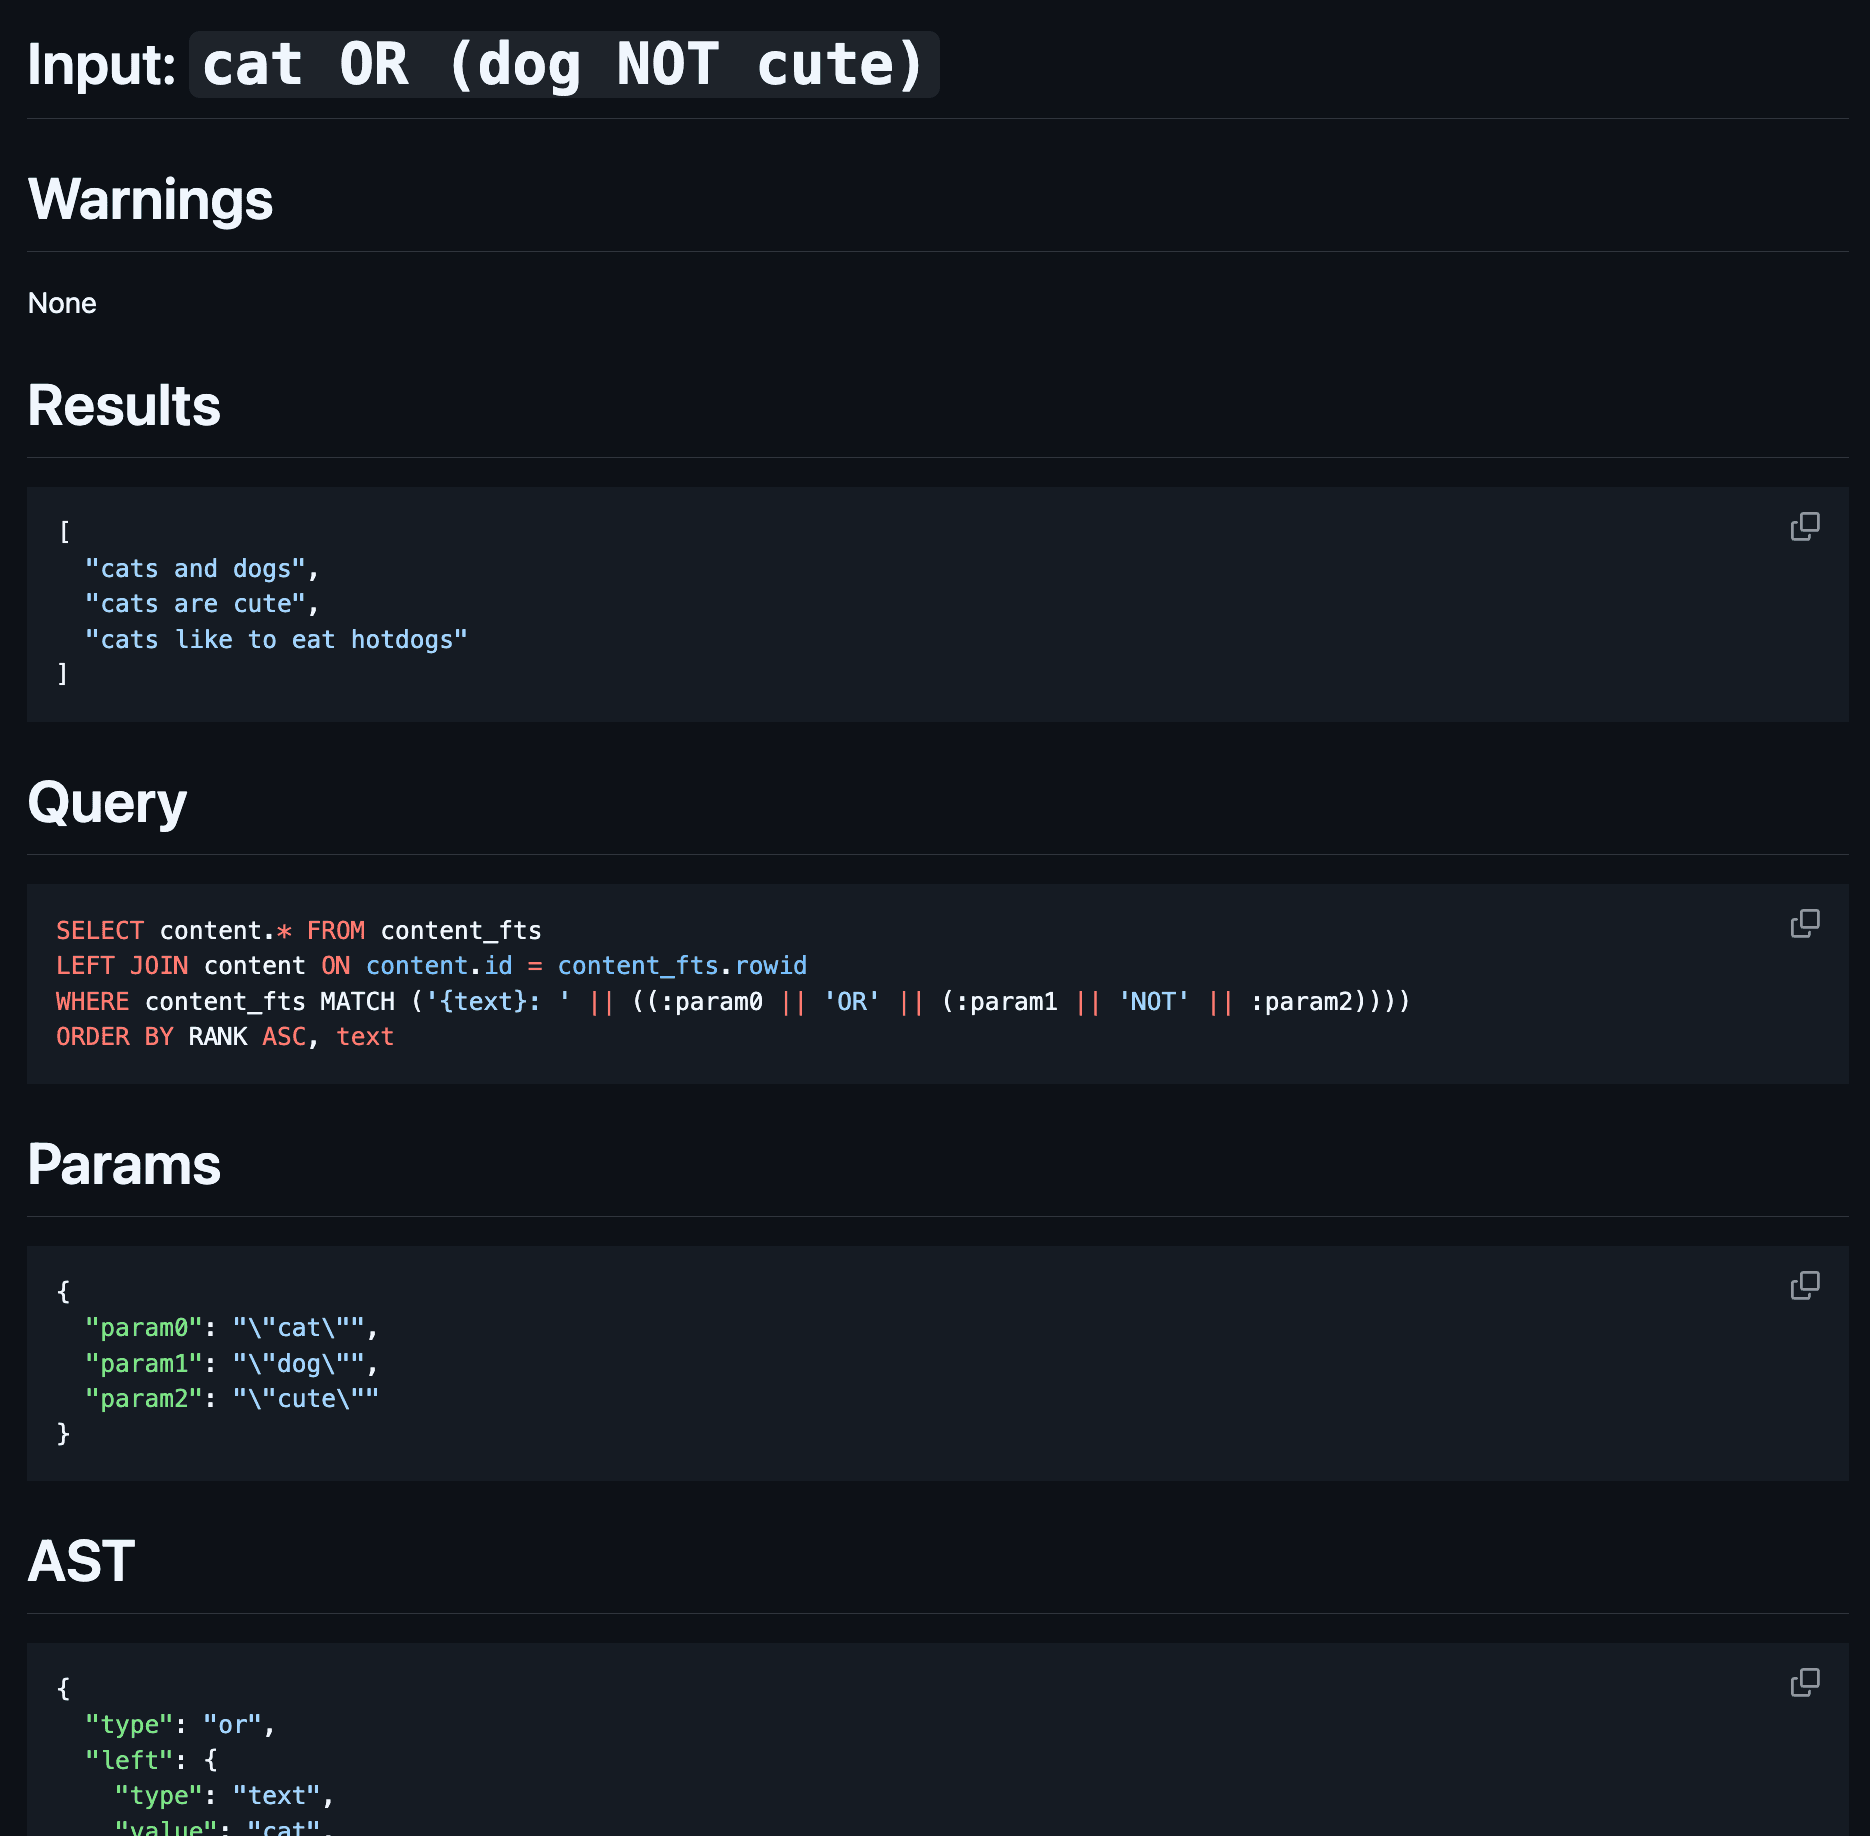Click the ORDER BY keyword in the query

click(x=115, y=1037)
